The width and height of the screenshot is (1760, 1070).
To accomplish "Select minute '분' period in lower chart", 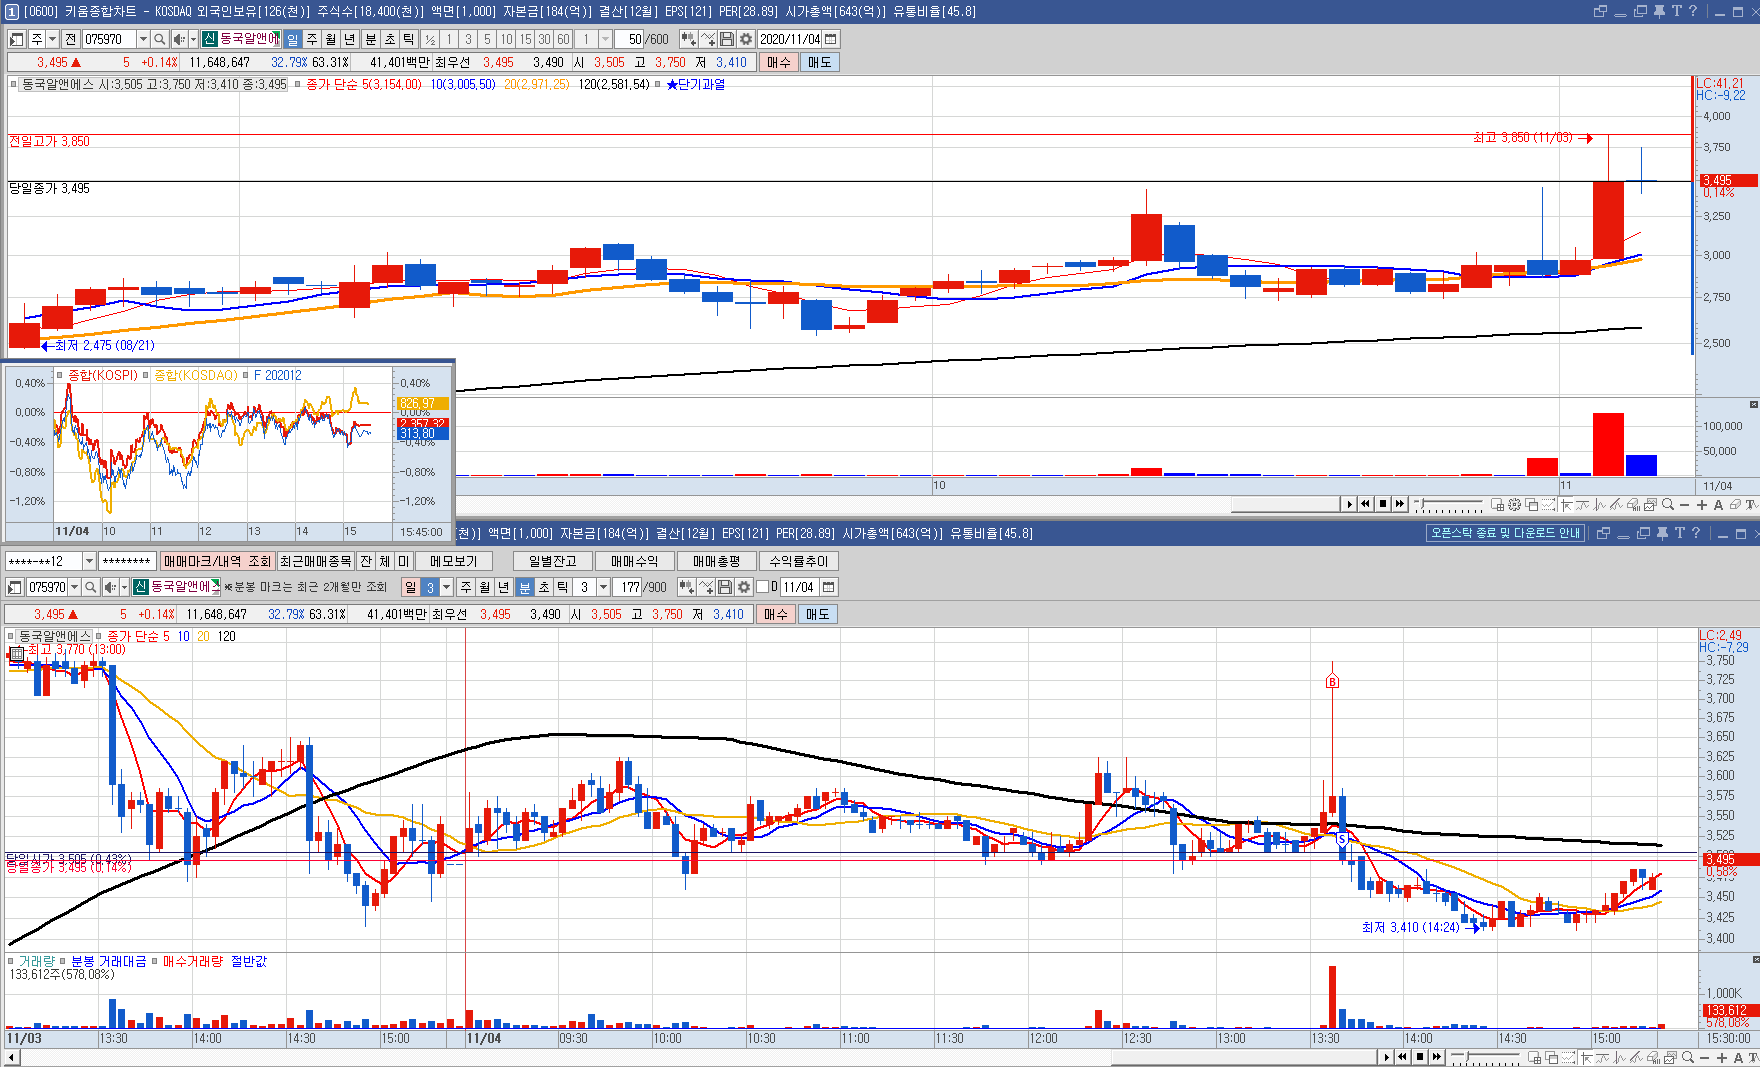I will click(x=524, y=587).
